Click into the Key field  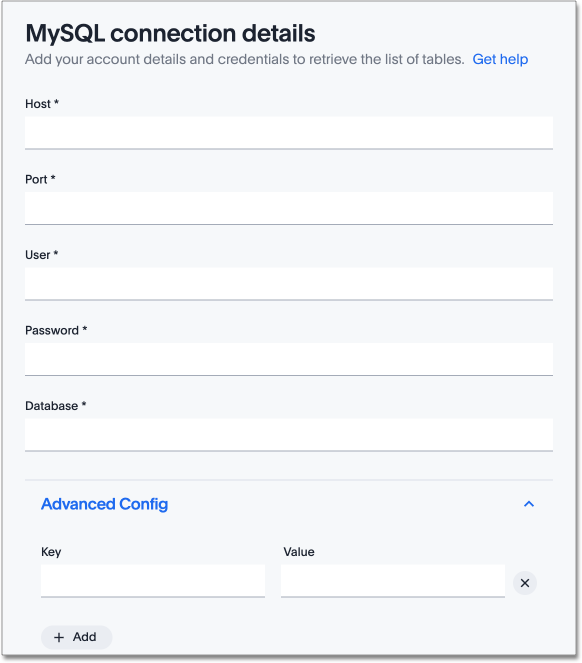coord(153,581)
